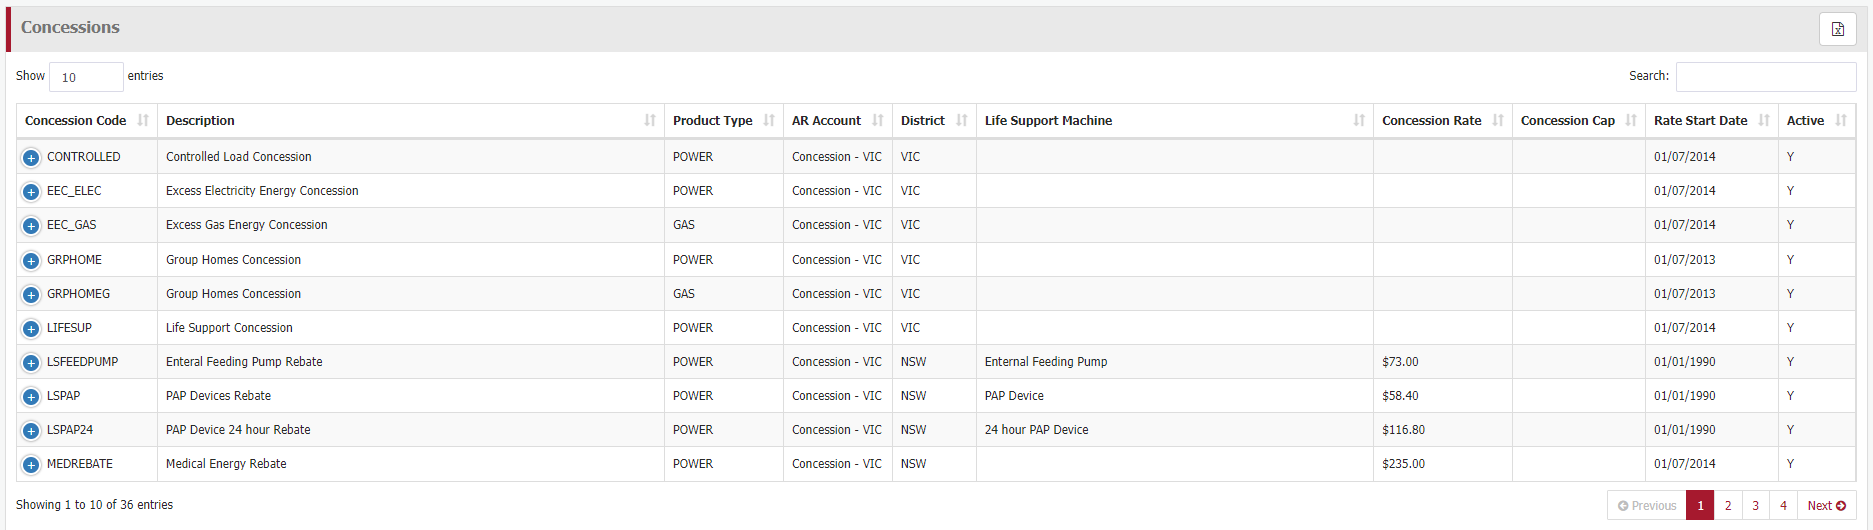Image resolution: width=1873 pixels, height=530 pixels.
Task: Click plus icon beside GRPHOMEG
Action: (31, 295)
